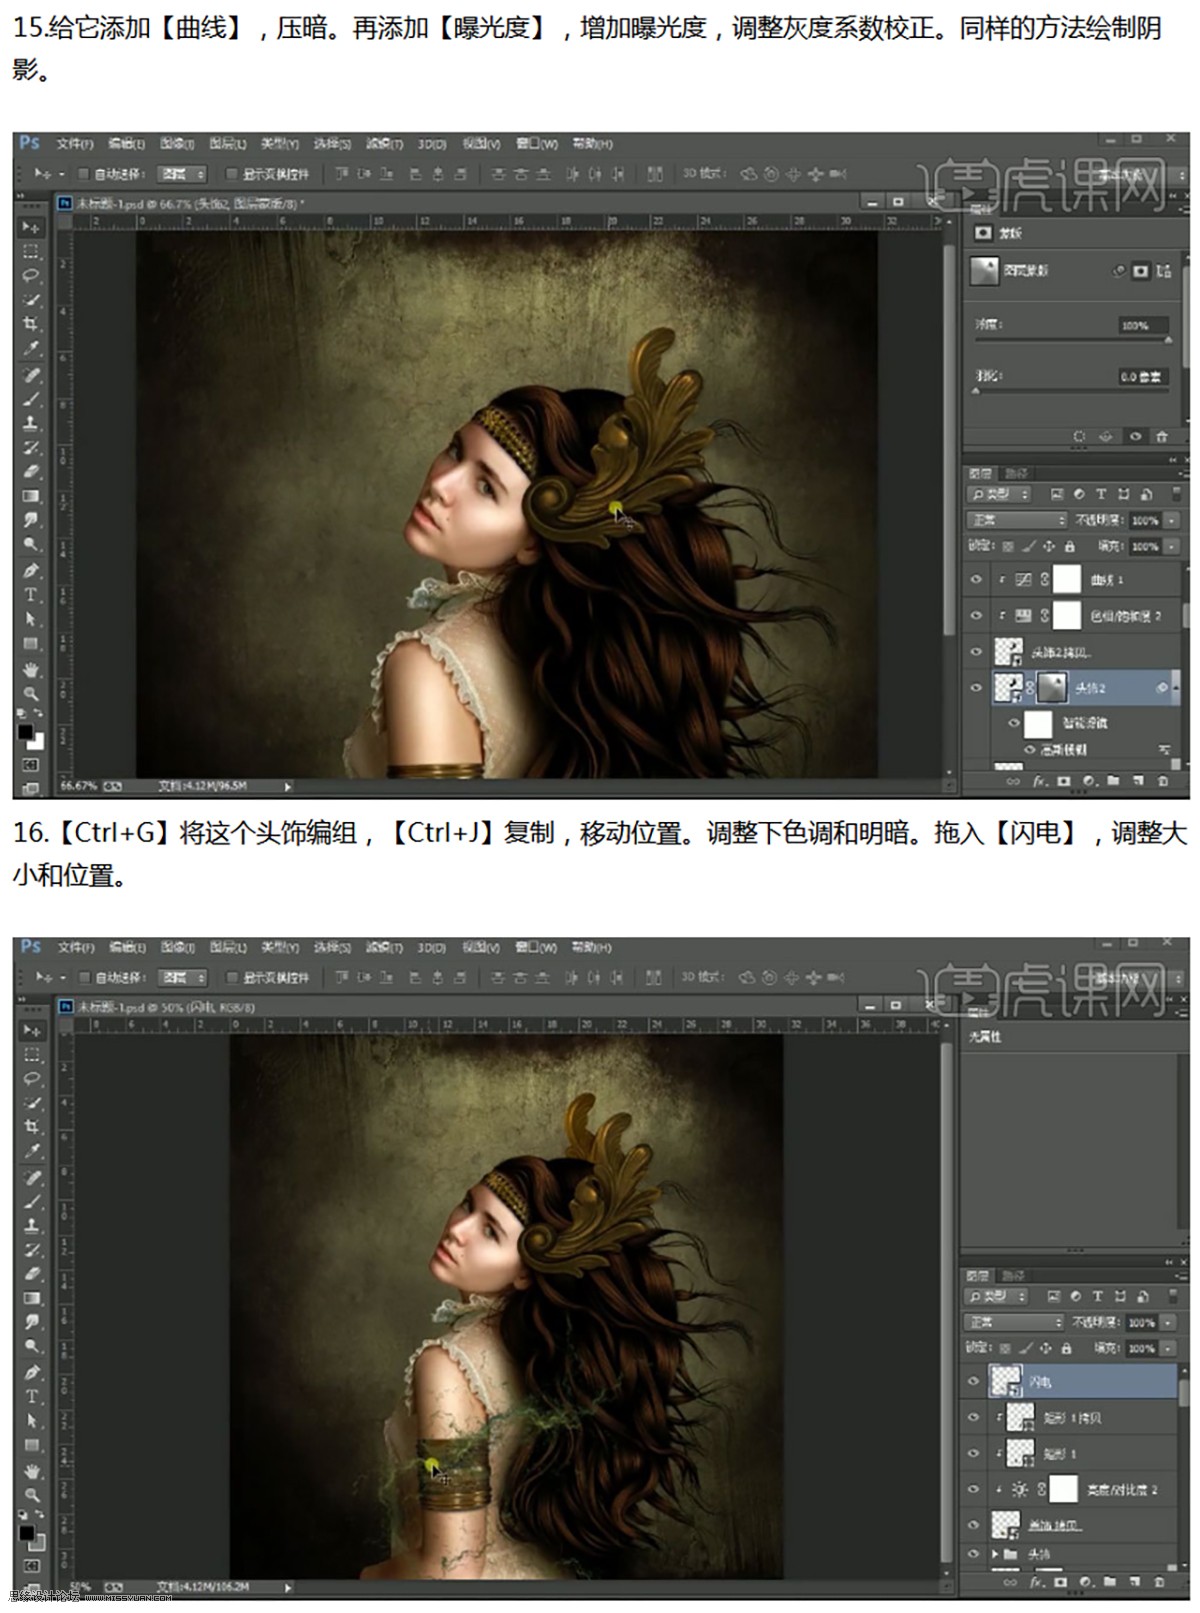Click the 头饰2 layer mask thumbnail

1053,688
